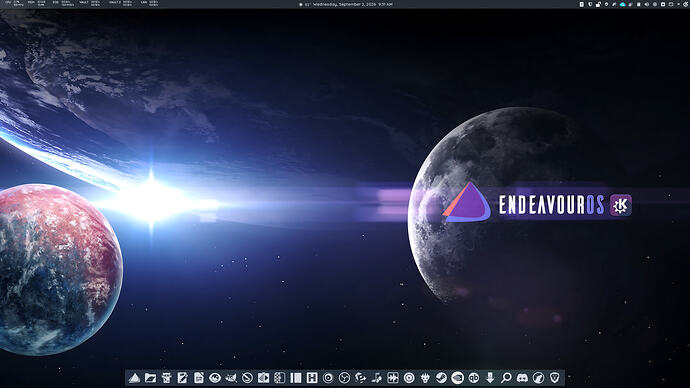The image size is (690, 388).
Task: Open the clock showing Wednesday, September date
Action: (x=352, y=4)
